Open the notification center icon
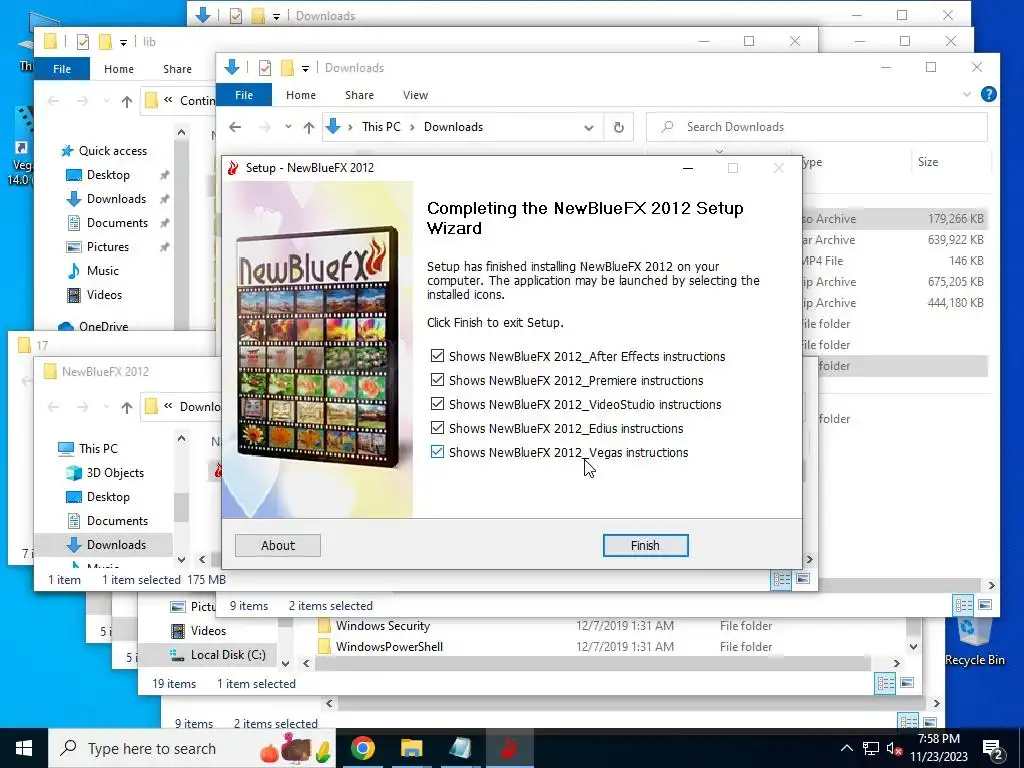 point(993,749)
